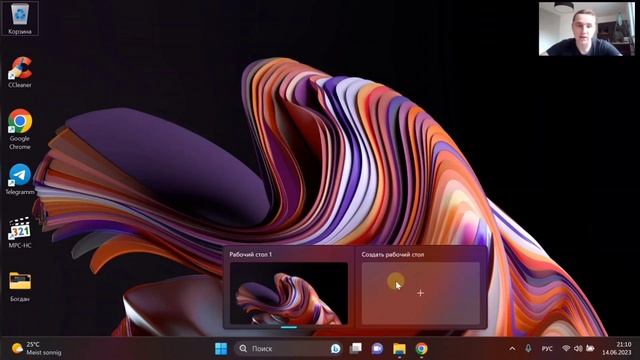
Task: Select the Рабочий стол 1 thumbnail
Action: 289,293
